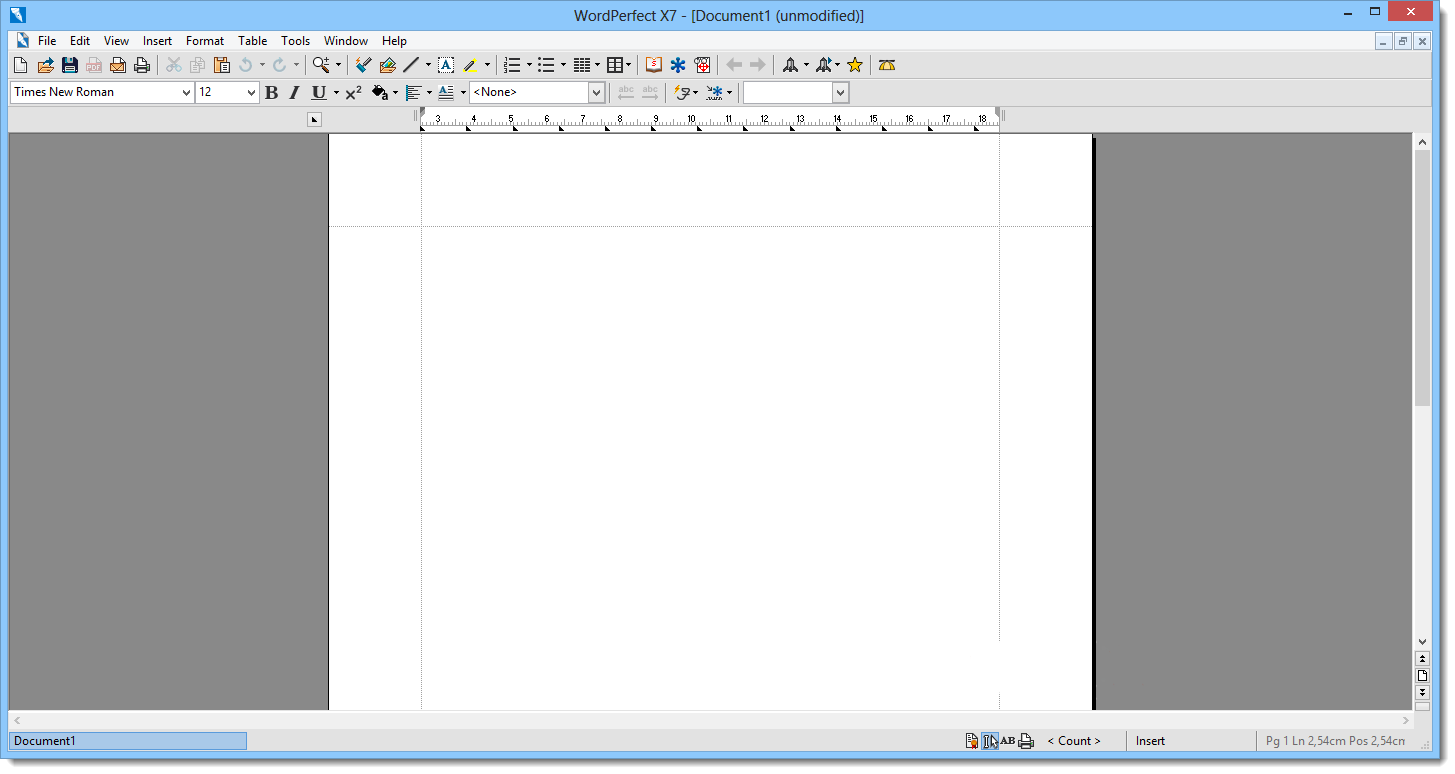Open the Format menu

tap(205, 41)
